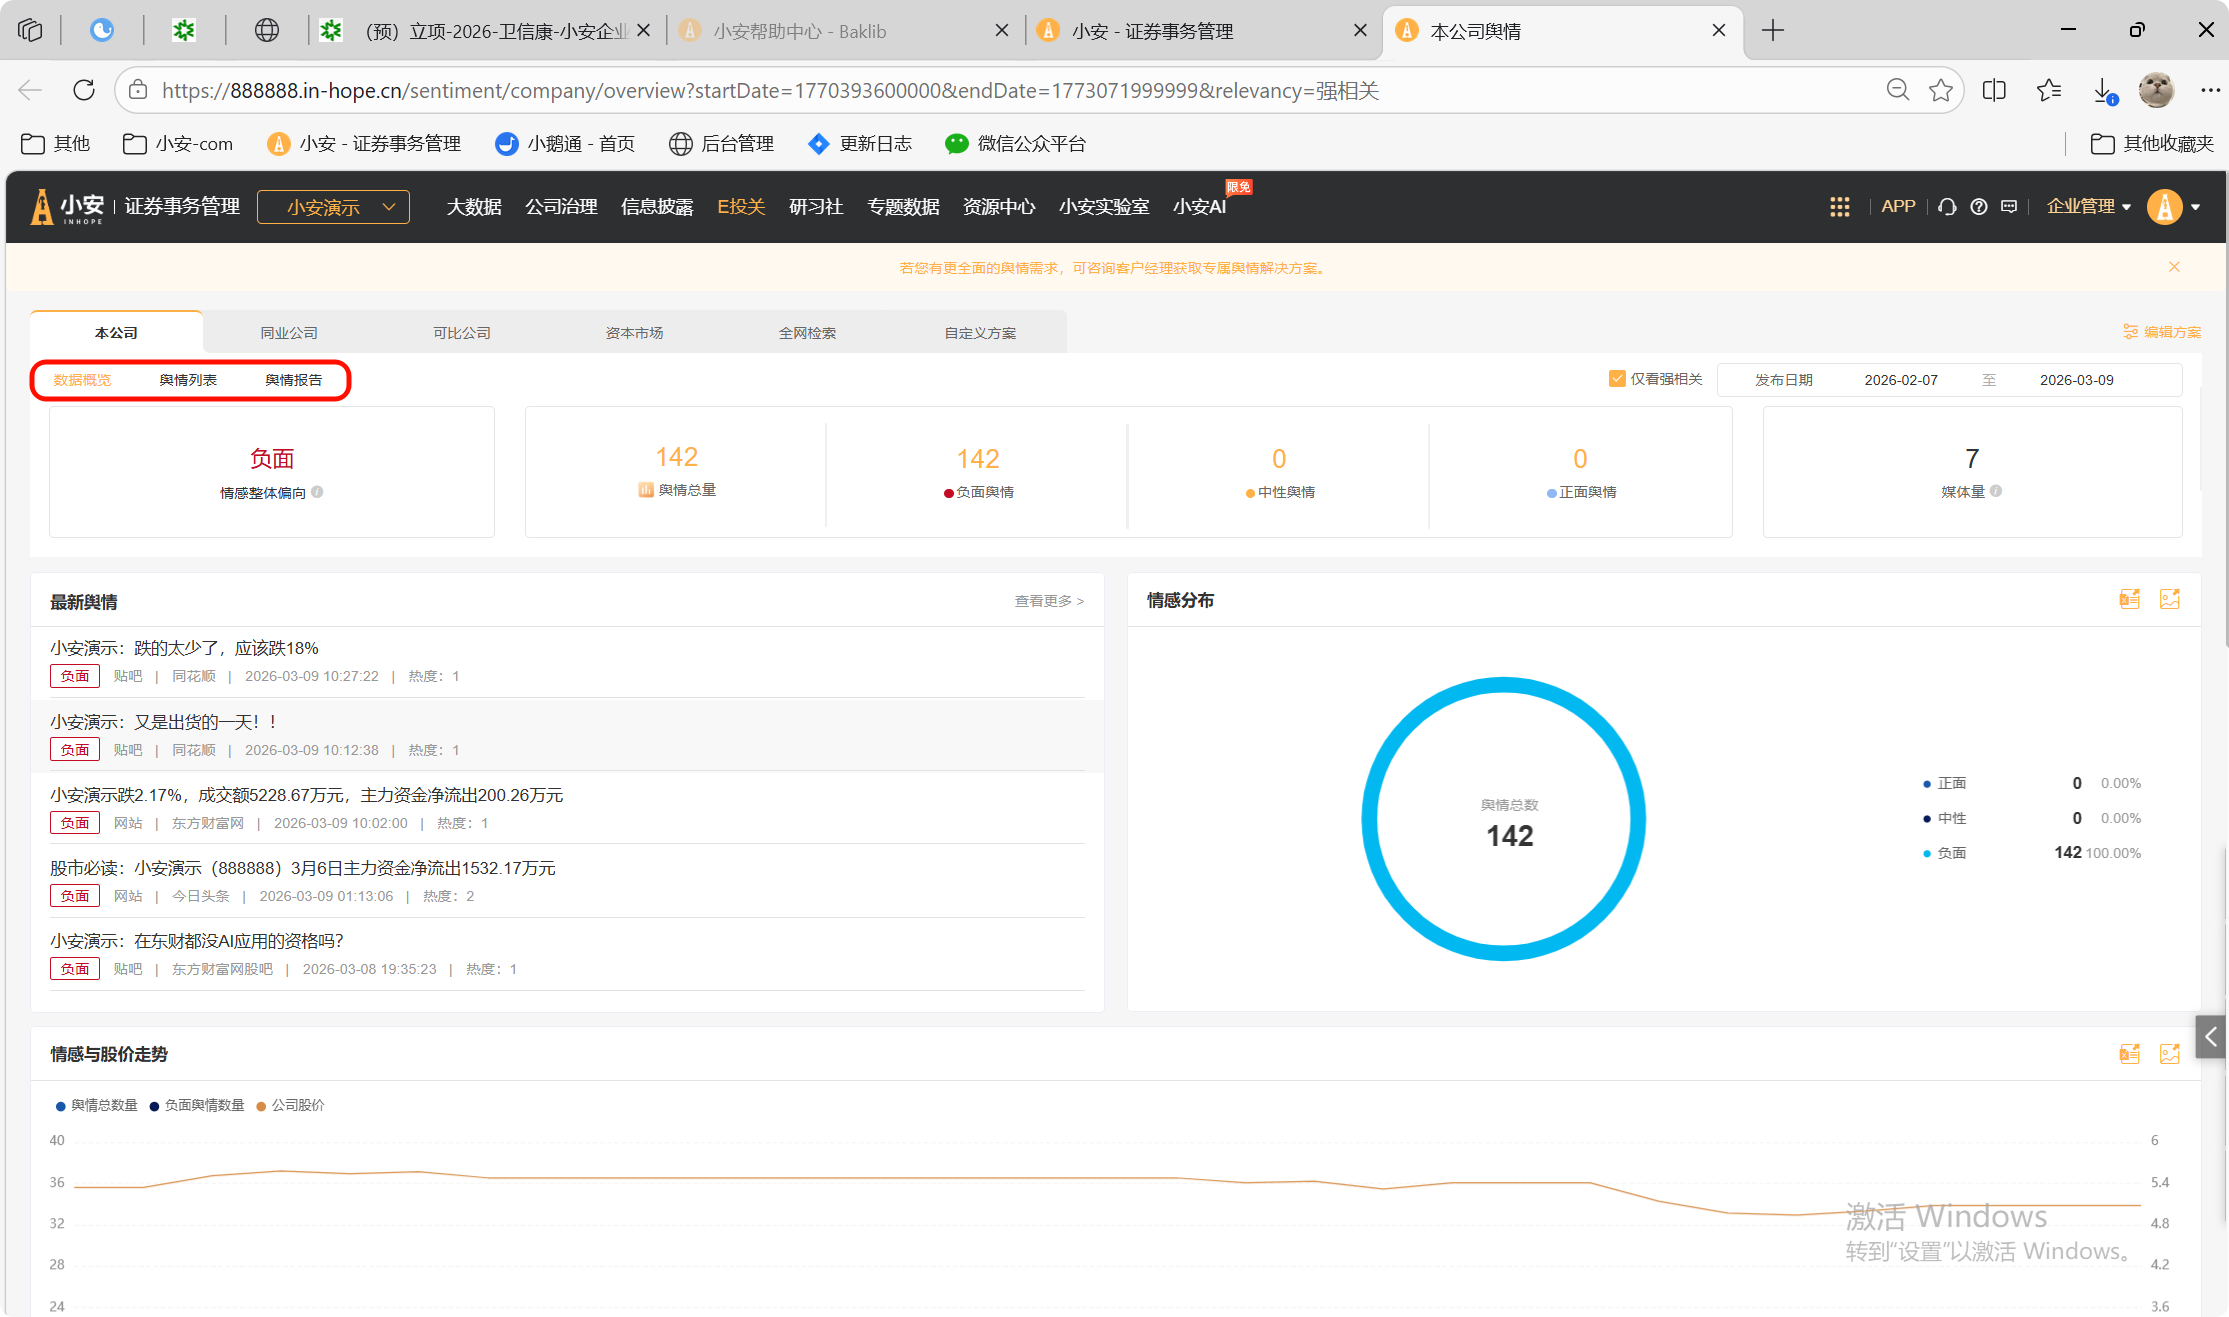Image resolution: width=2229 pixels, height=1317 pixels.
Task: Toggle 公司股价 legend in trend chart
Action: [291, 1105]
